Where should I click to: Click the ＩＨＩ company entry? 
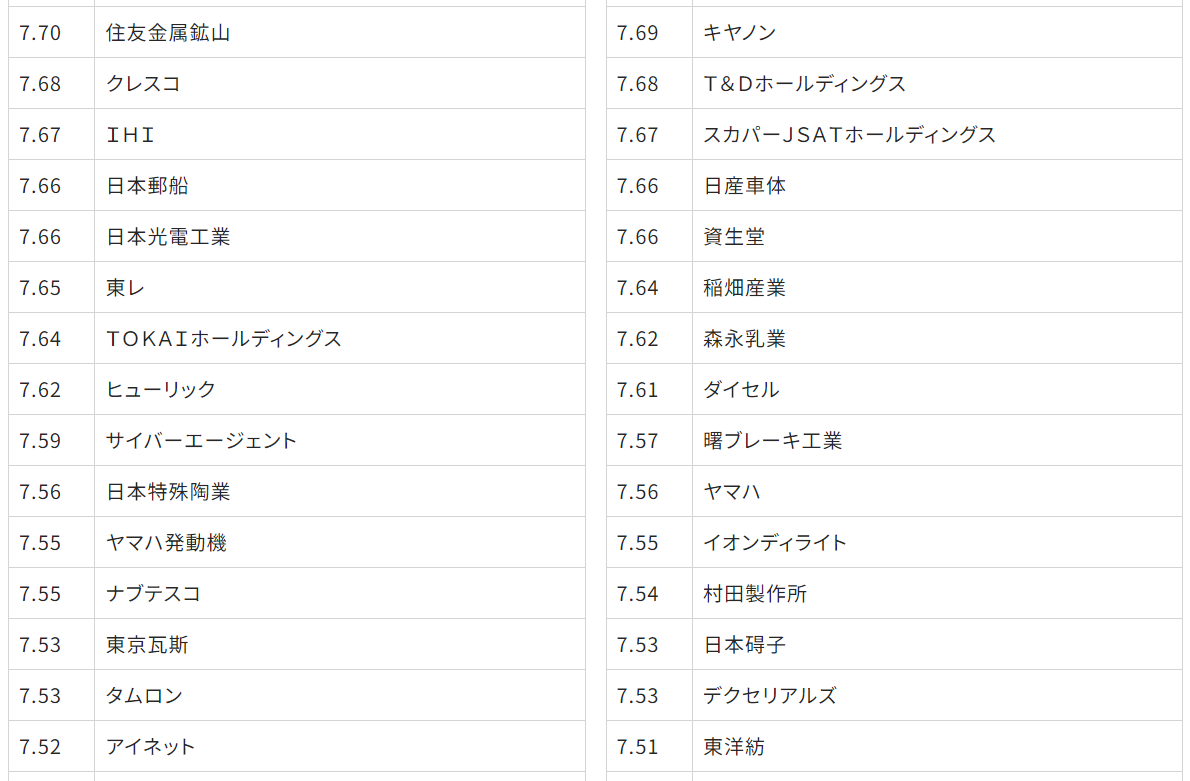131,135
